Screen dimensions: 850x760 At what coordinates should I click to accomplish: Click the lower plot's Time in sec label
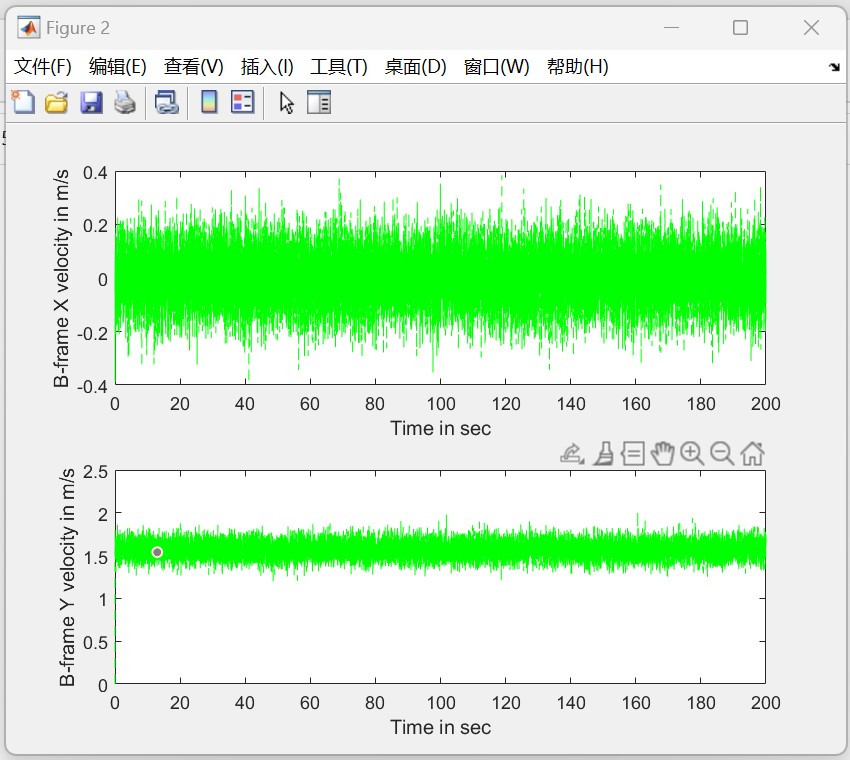[440, 727]
